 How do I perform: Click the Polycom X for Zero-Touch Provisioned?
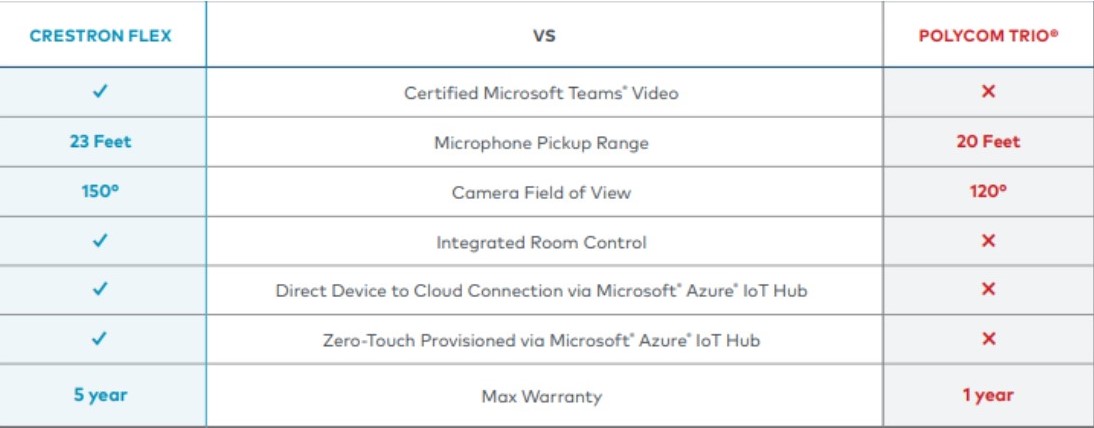click(988, 339)
